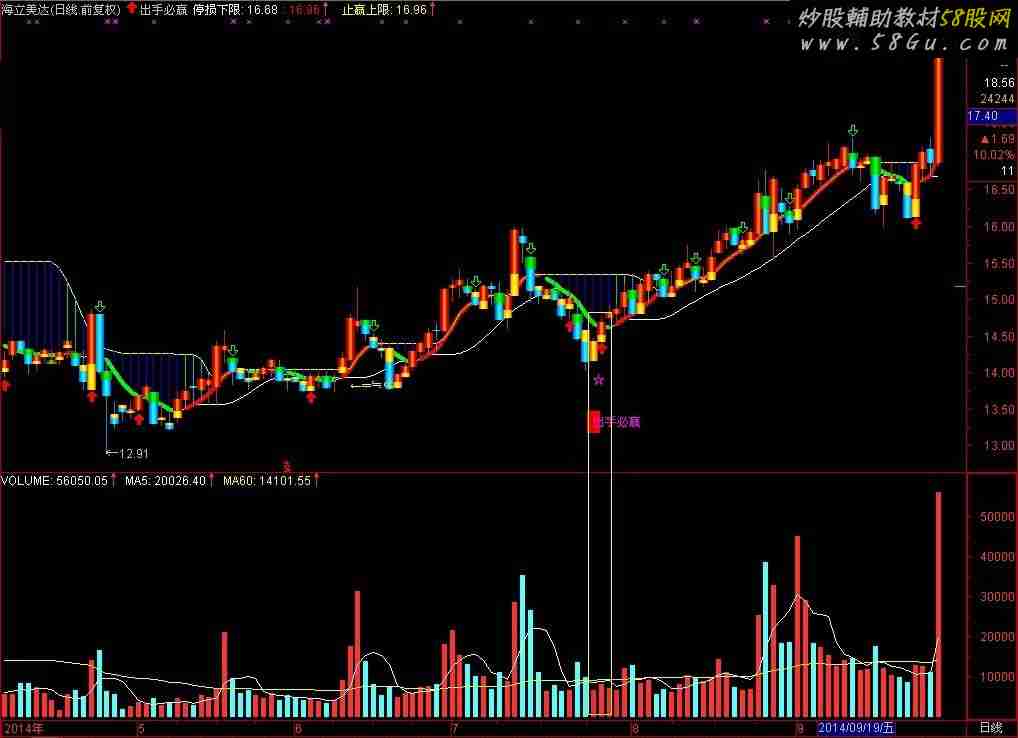This screenshot has width=1018, height=738.
Task: Click the highlighted 17.40 price box
Action: (x=991, y=116)
